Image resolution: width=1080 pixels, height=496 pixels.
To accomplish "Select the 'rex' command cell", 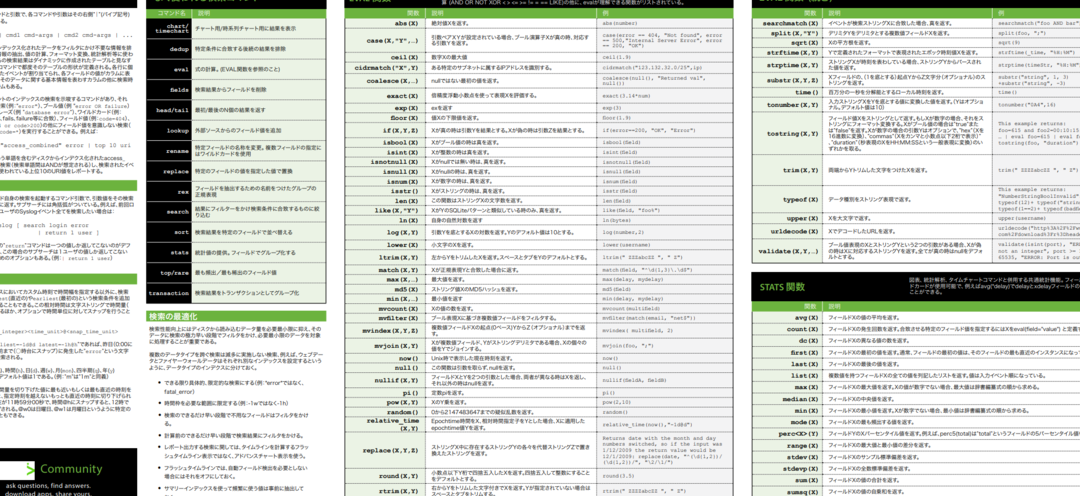I will (x=169, y=192).
